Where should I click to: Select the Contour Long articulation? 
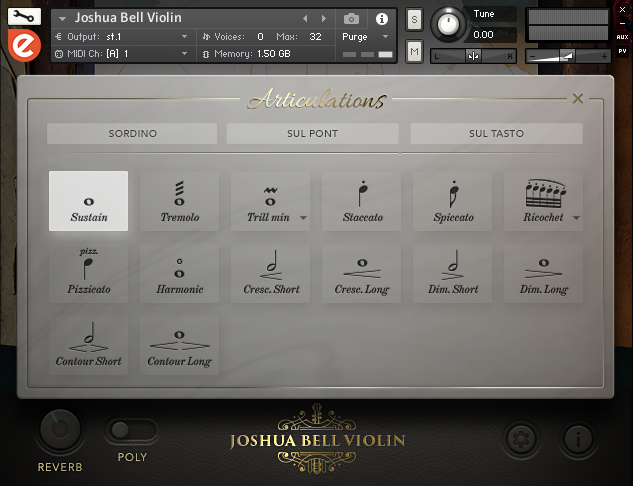point(180,345)
